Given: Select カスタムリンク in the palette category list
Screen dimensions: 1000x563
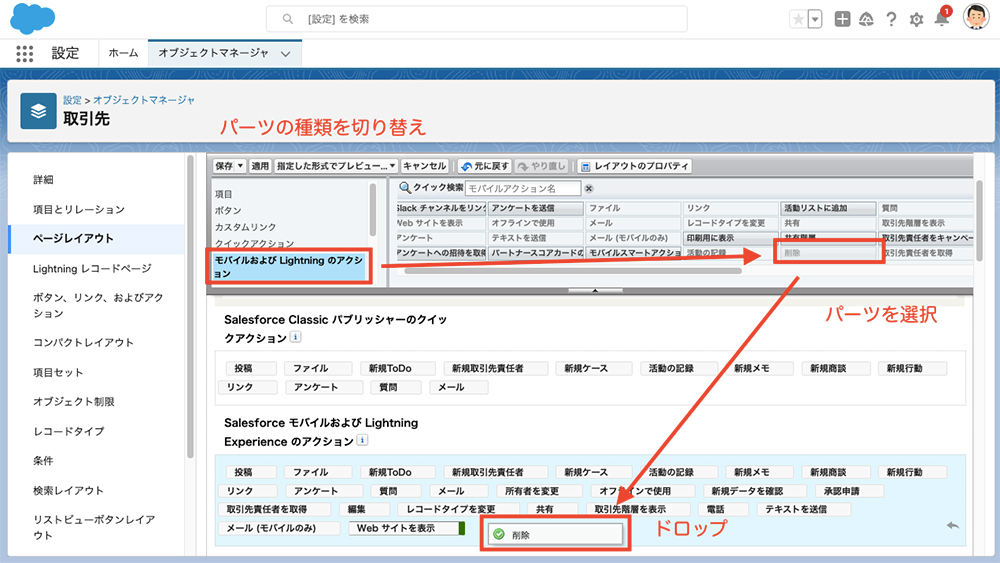Looking at the screenshot, I should click(x=246, y=227).
